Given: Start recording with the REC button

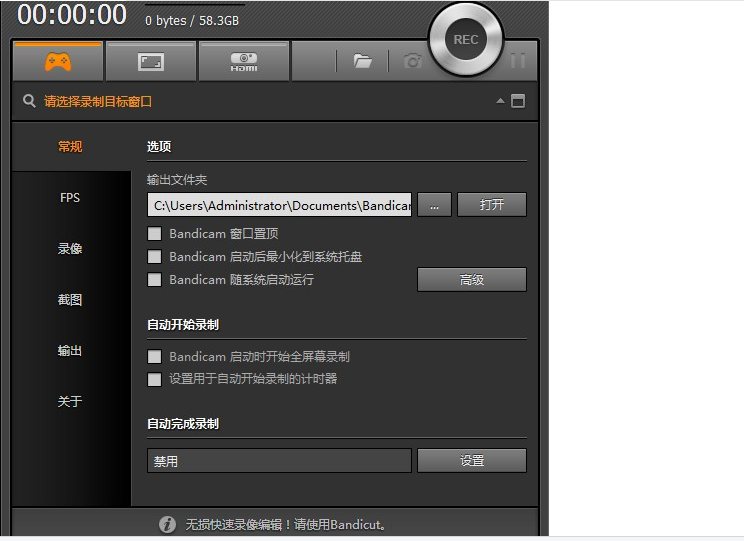Looking at the screenshot, I should [x=465, y=40].
